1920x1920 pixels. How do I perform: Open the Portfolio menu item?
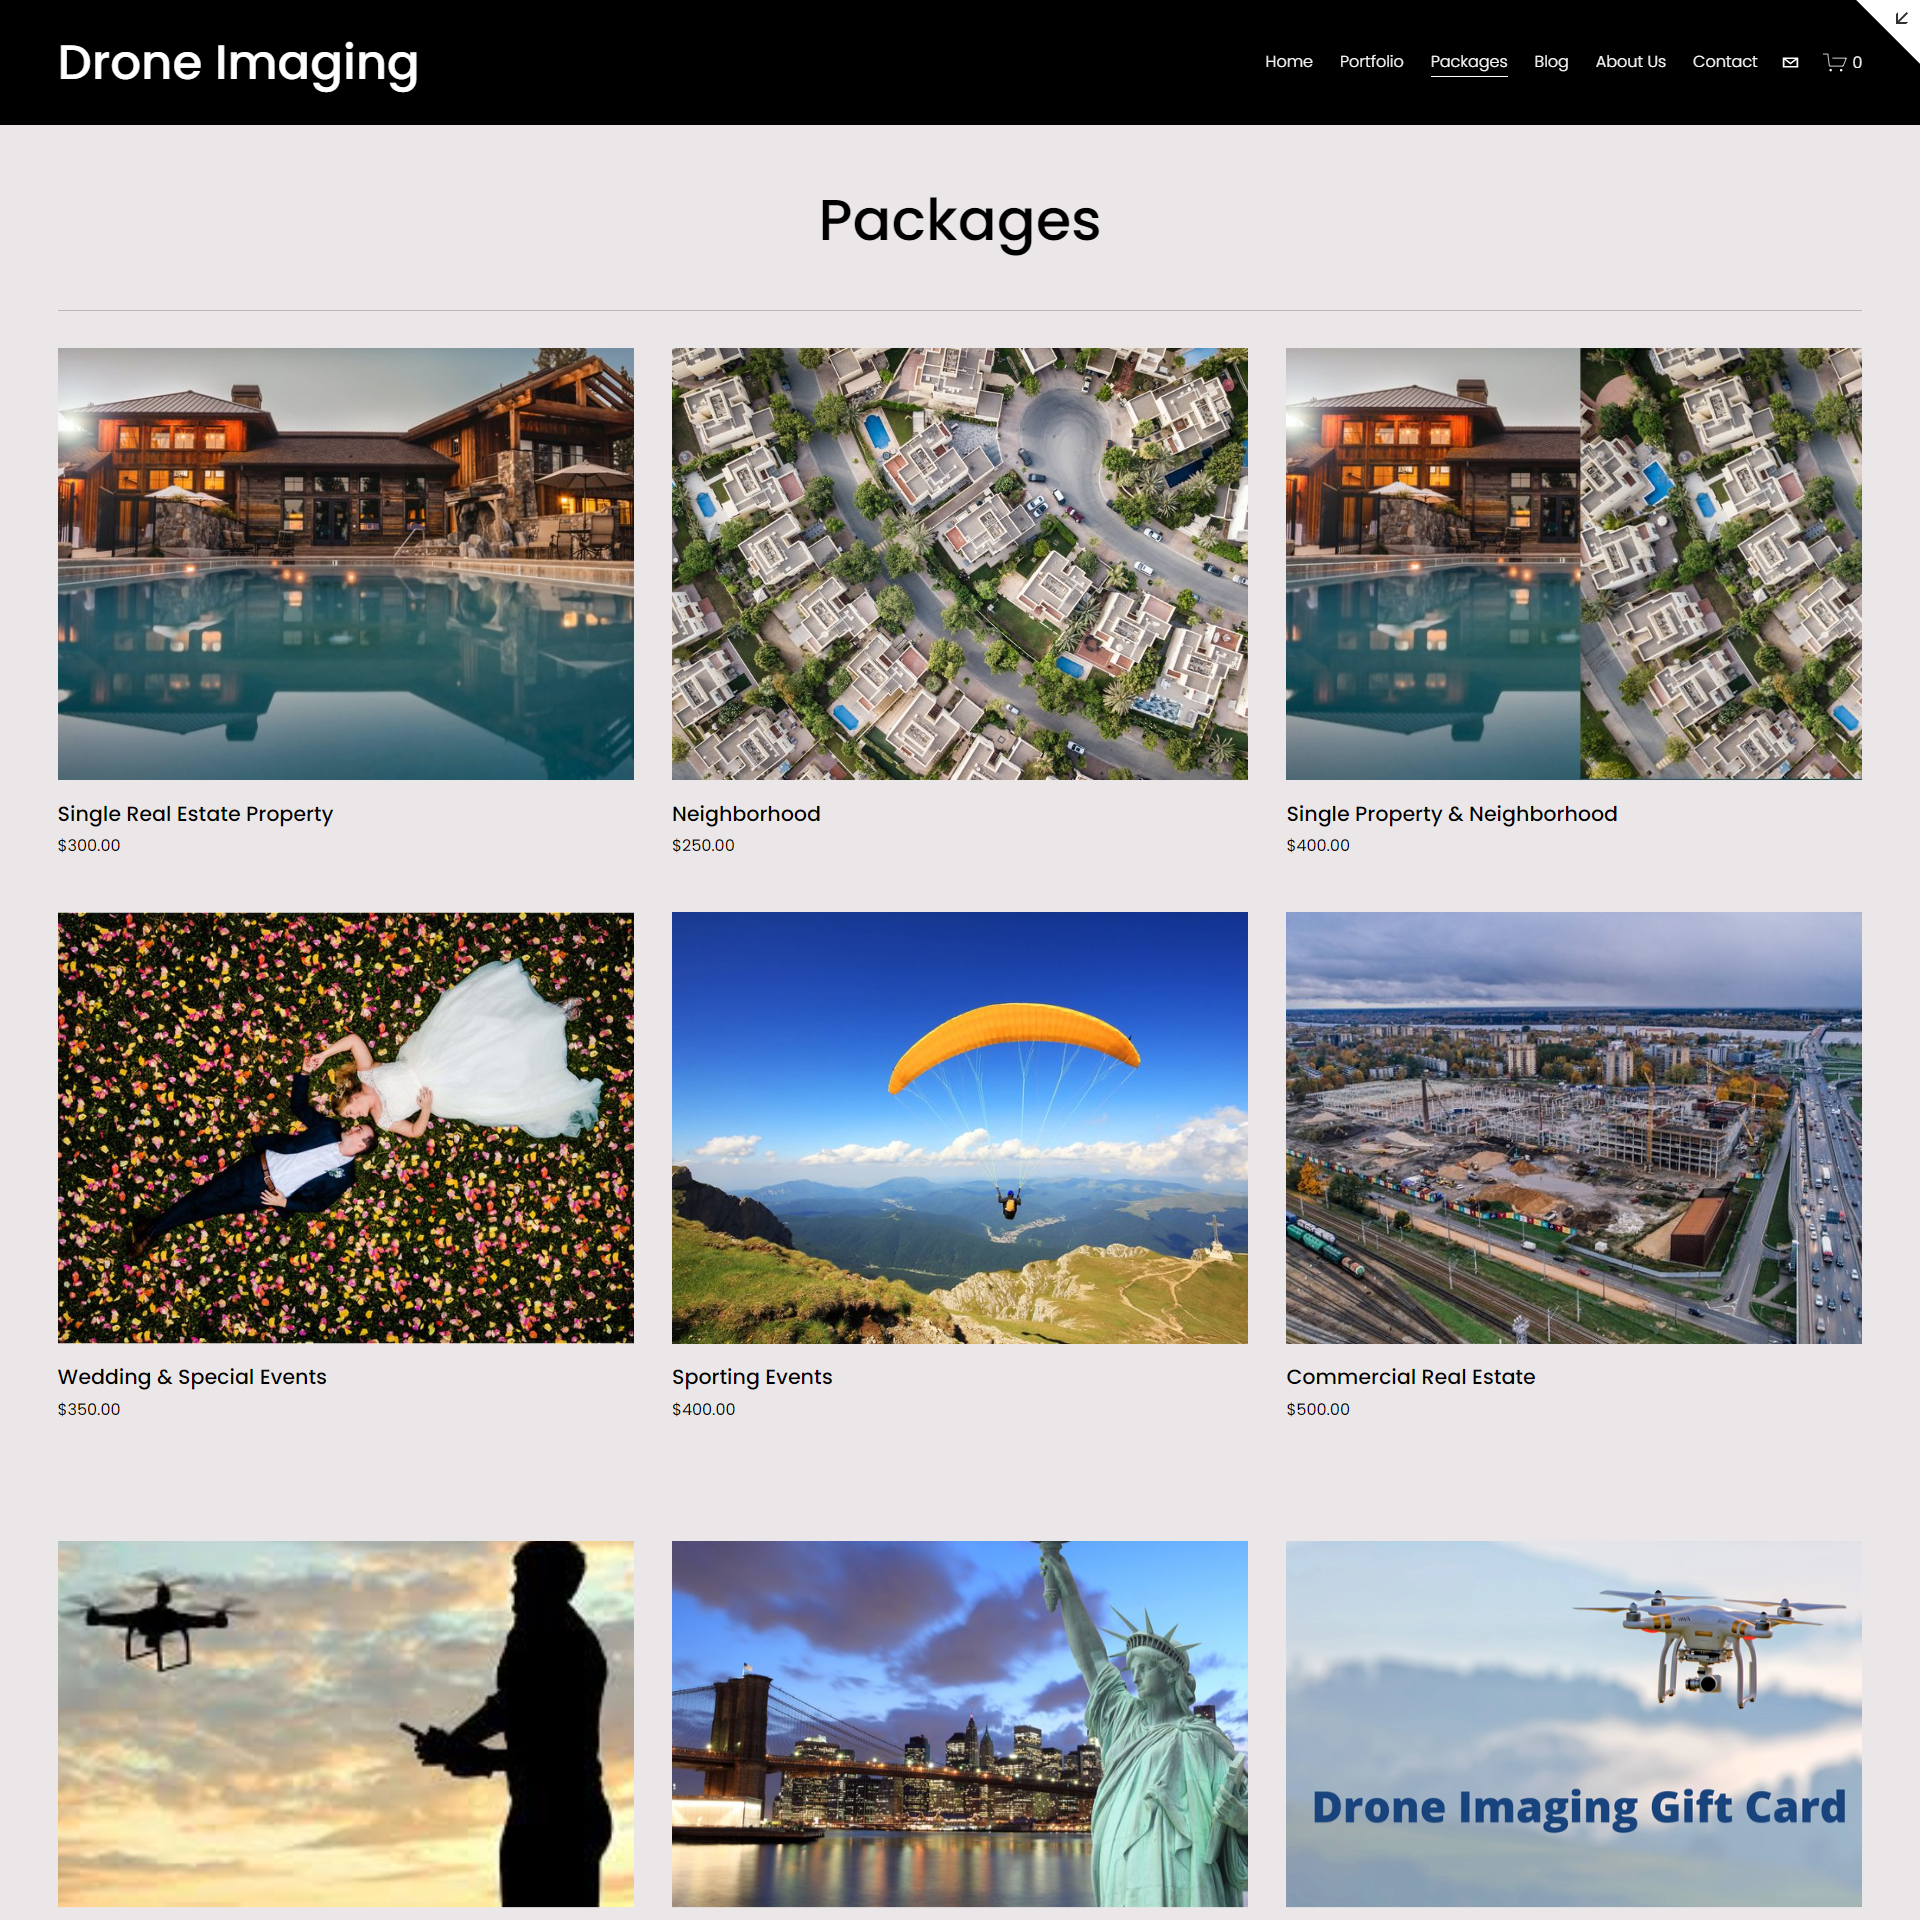pyautogui.click(x=1371, y=61)
